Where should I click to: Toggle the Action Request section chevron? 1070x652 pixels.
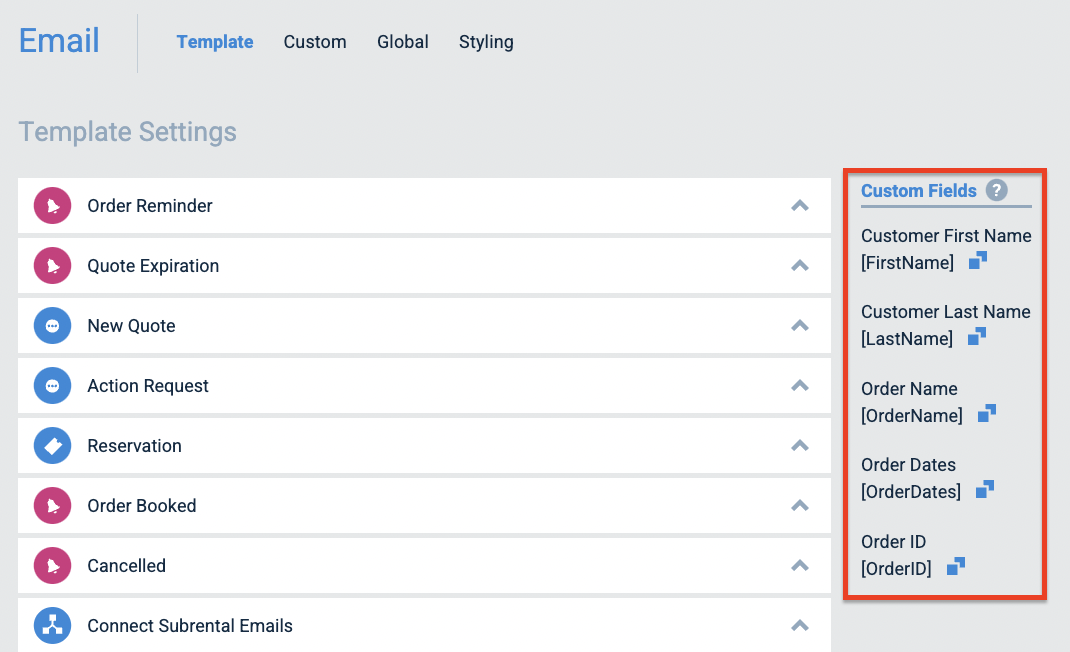click(x=800, y=386)
